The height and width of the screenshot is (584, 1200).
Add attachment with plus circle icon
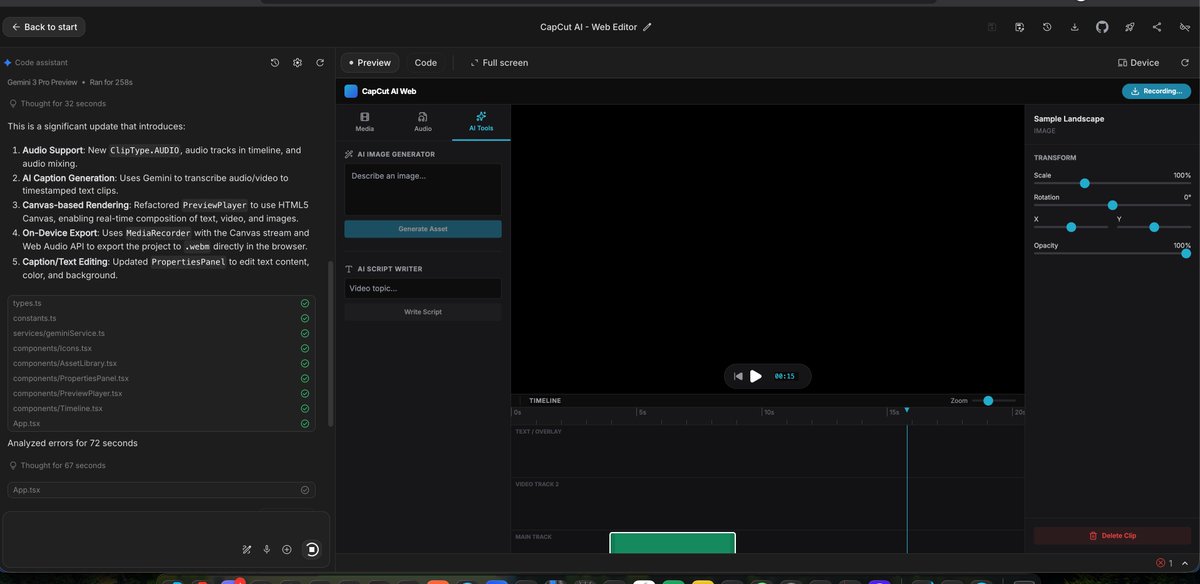287,549
